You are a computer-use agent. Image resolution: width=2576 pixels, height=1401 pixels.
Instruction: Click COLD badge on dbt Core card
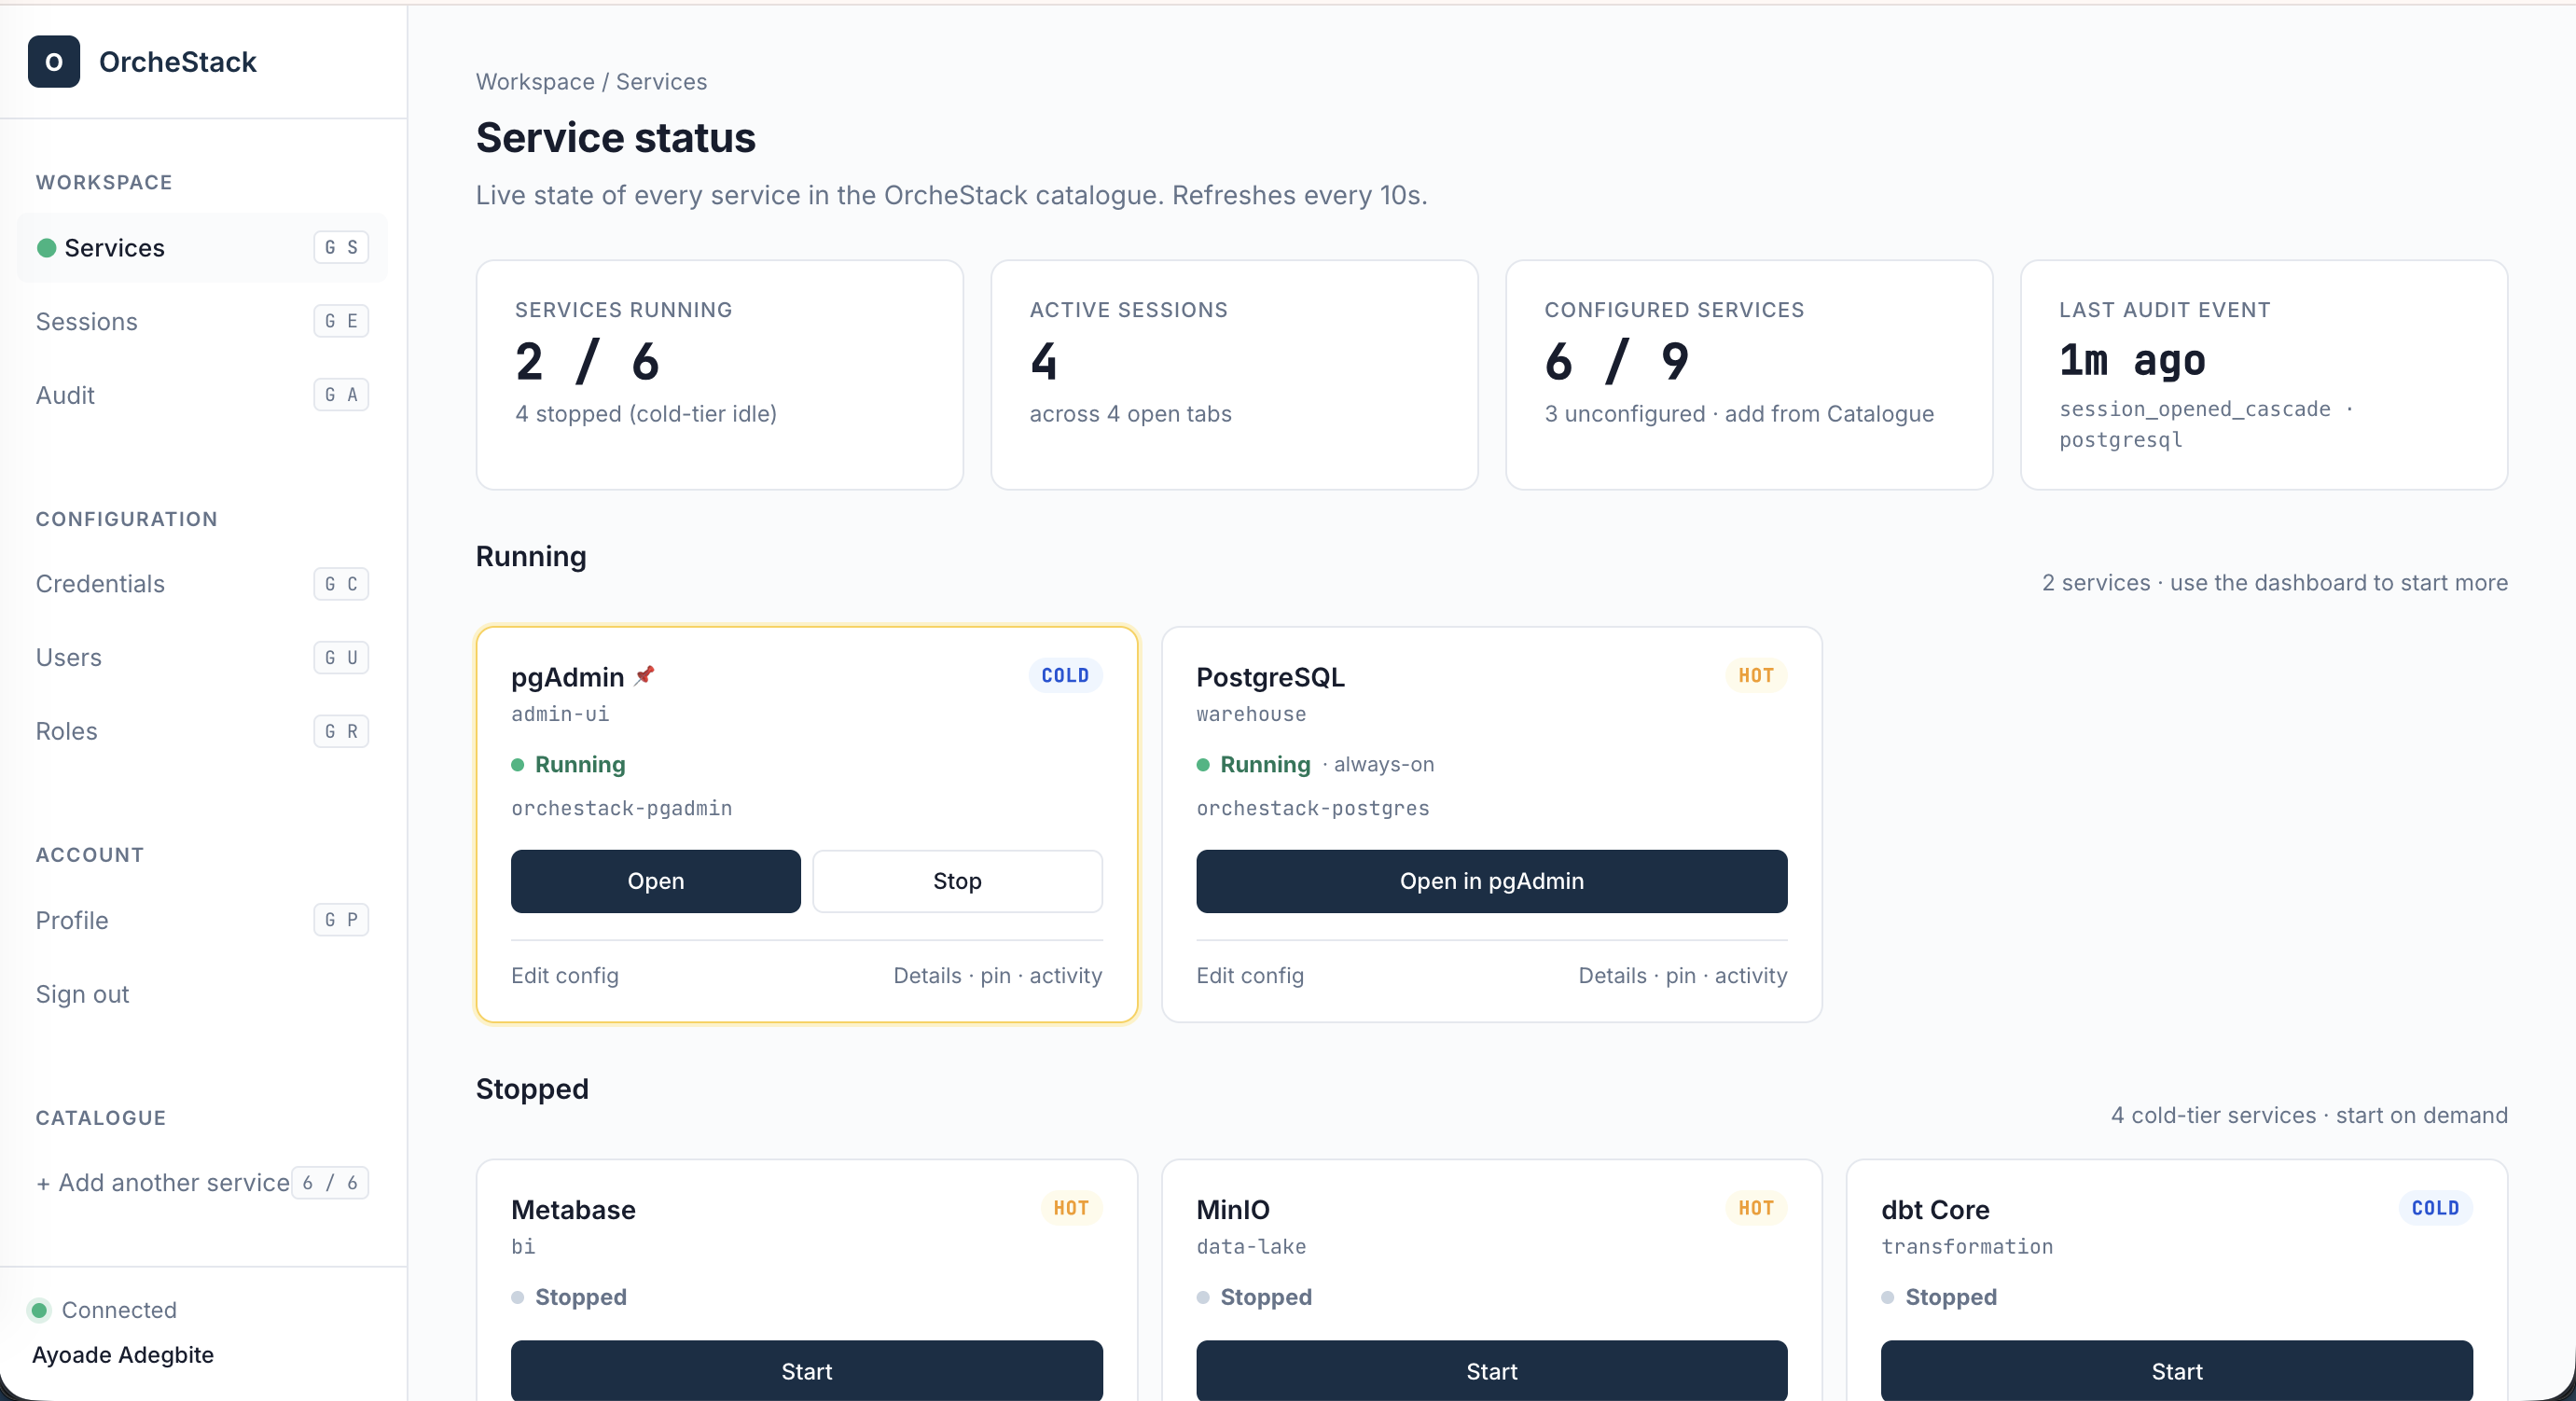click(x=2435, y=1208)
